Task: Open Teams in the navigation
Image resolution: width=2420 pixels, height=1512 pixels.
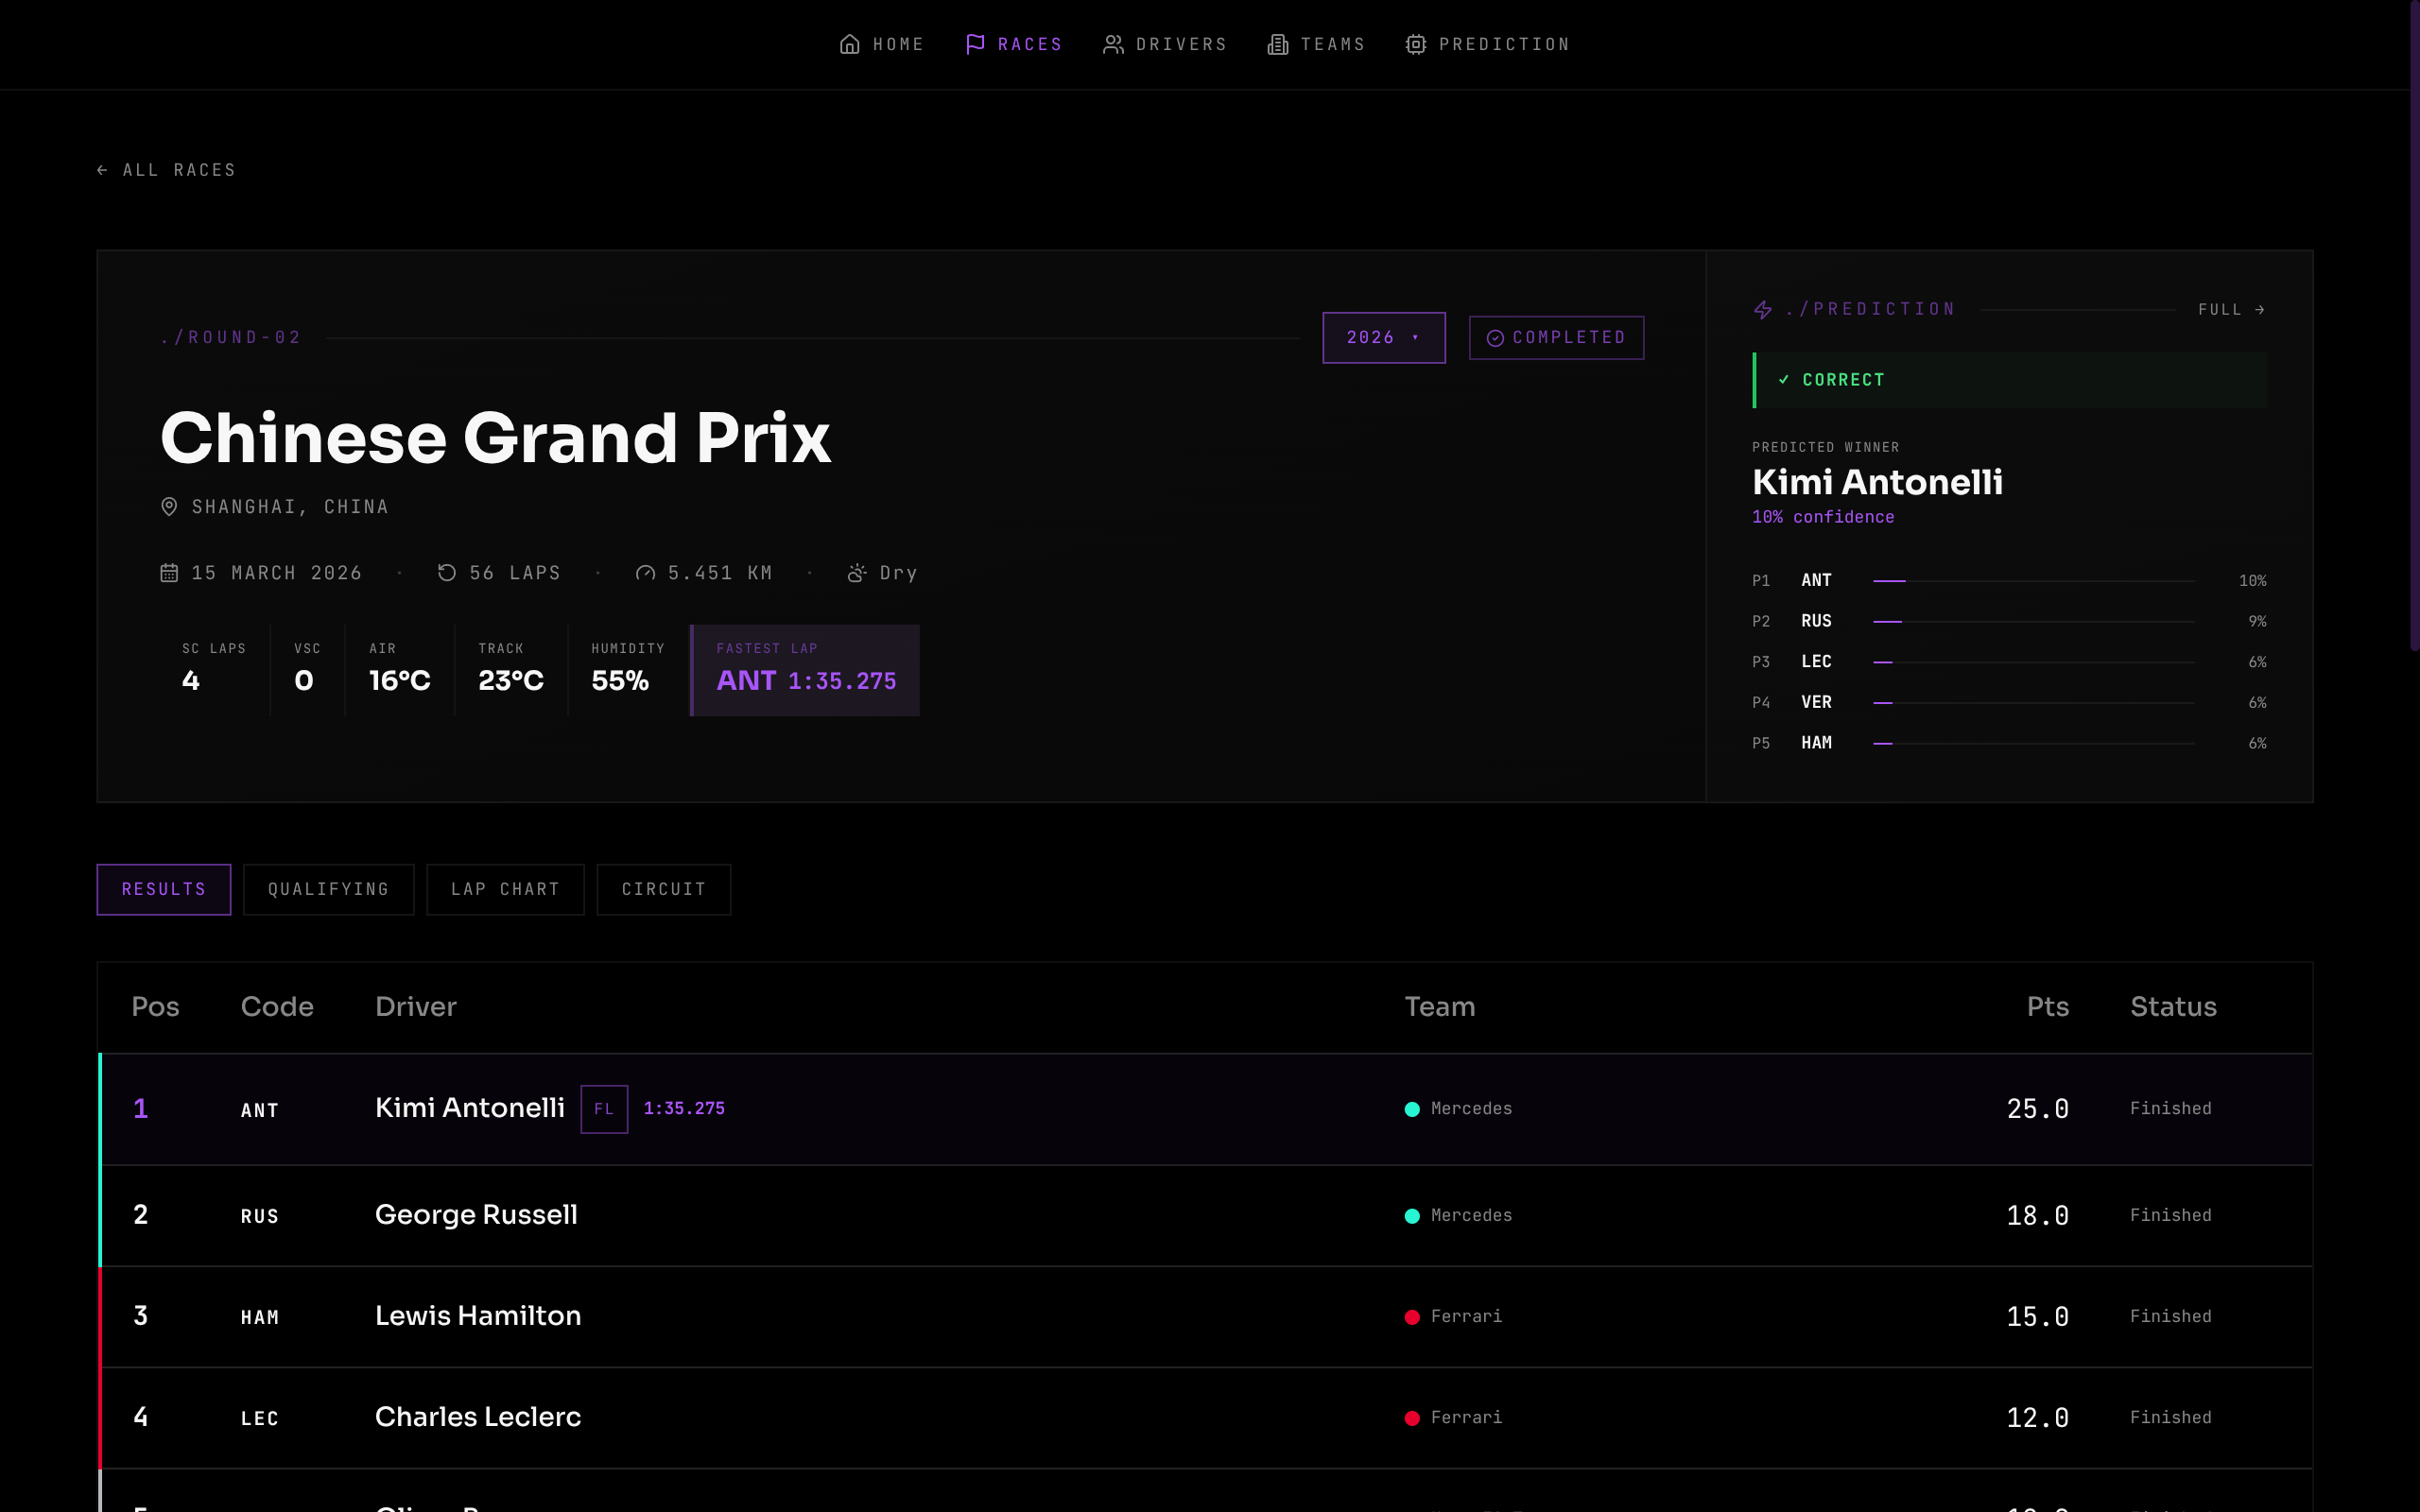Action: 1316,44
